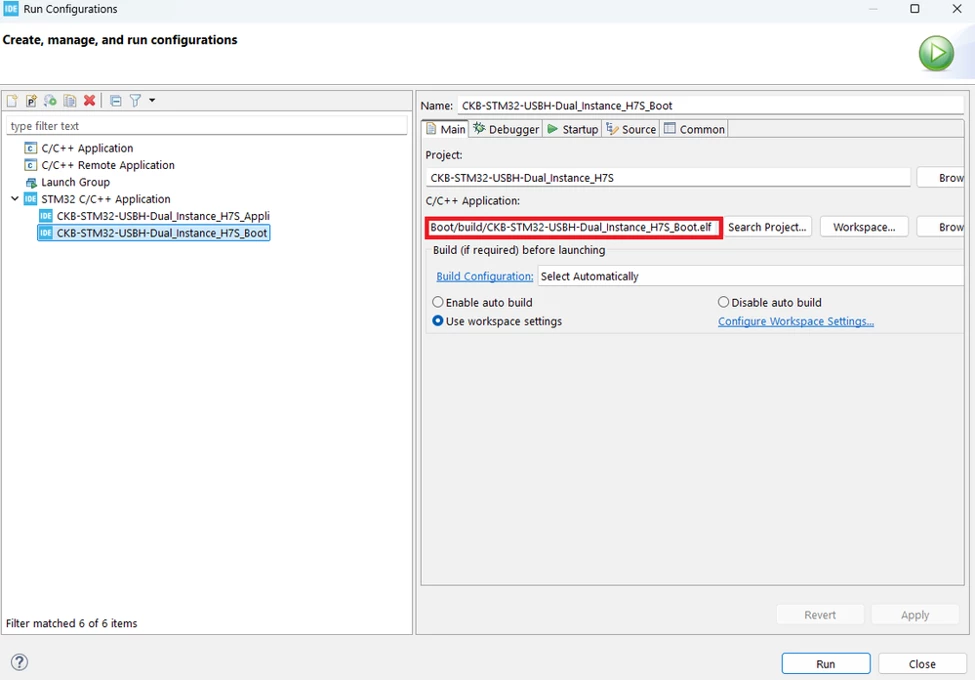The height and width of the screenshot is (680, 975).
Task: Click the Close button
Action: pyautogui.click(x=922, y=663)
